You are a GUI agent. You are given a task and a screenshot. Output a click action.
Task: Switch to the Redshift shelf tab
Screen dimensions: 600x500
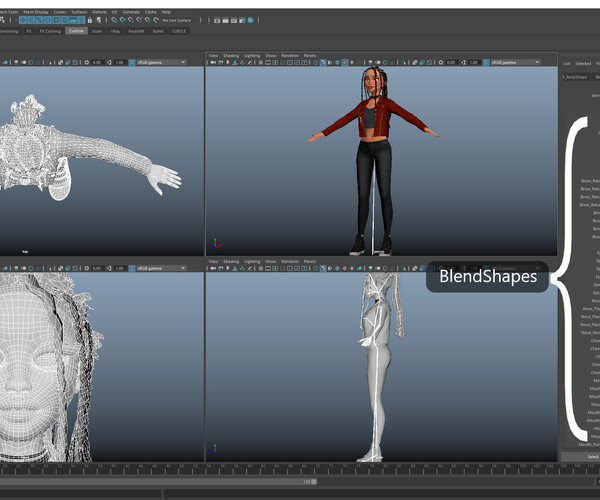click(x=136, y=31)
